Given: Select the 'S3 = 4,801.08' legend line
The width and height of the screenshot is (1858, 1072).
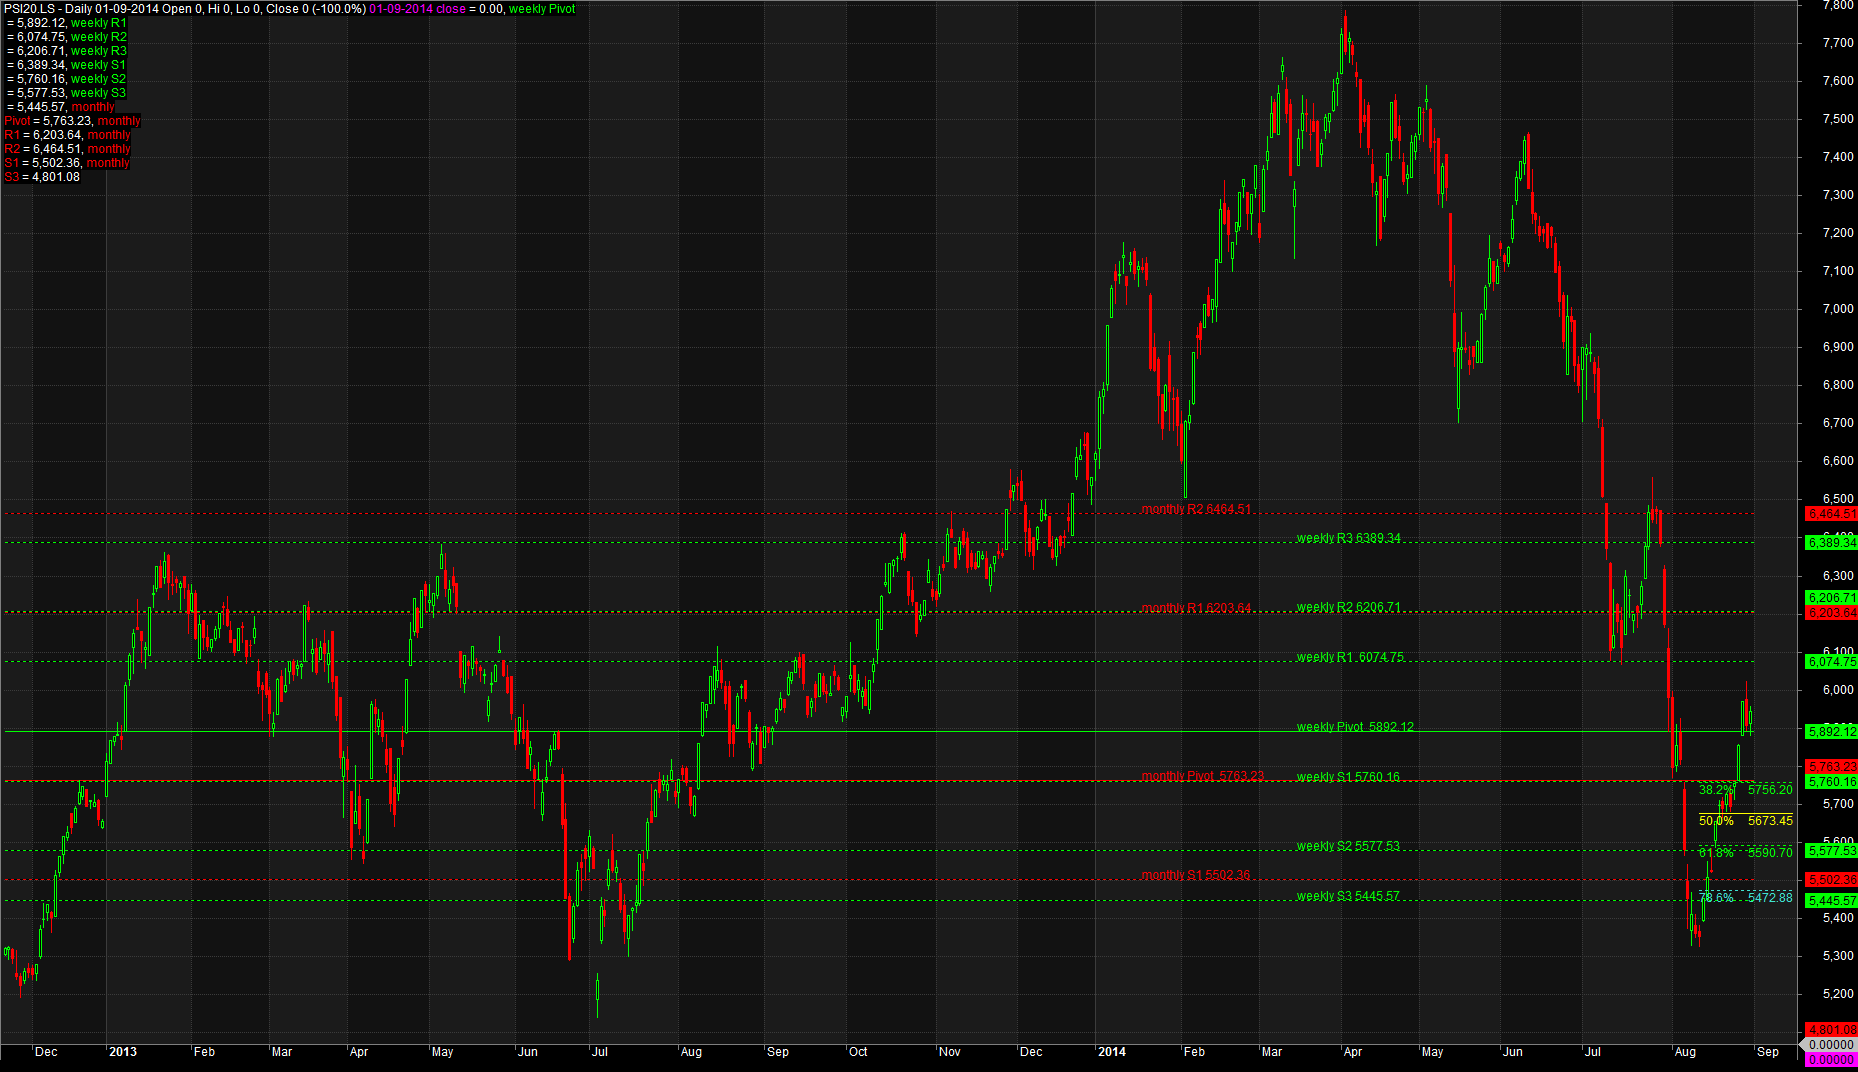Looking at the screenshot, I should (x=42, y=177).
